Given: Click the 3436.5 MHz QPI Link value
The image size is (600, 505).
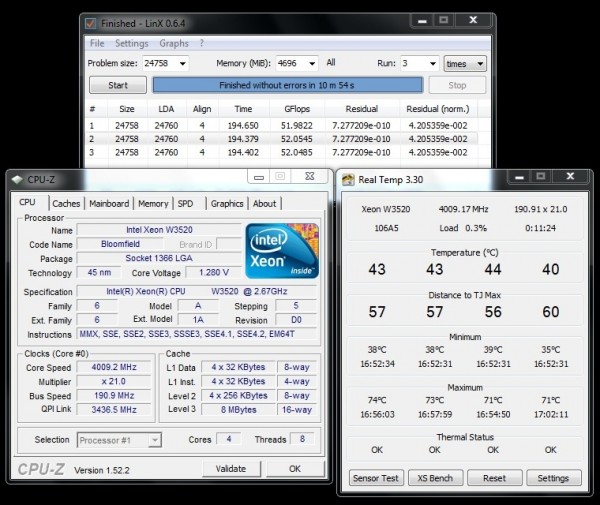Looking at the screenshot, I should coord(114,410).
